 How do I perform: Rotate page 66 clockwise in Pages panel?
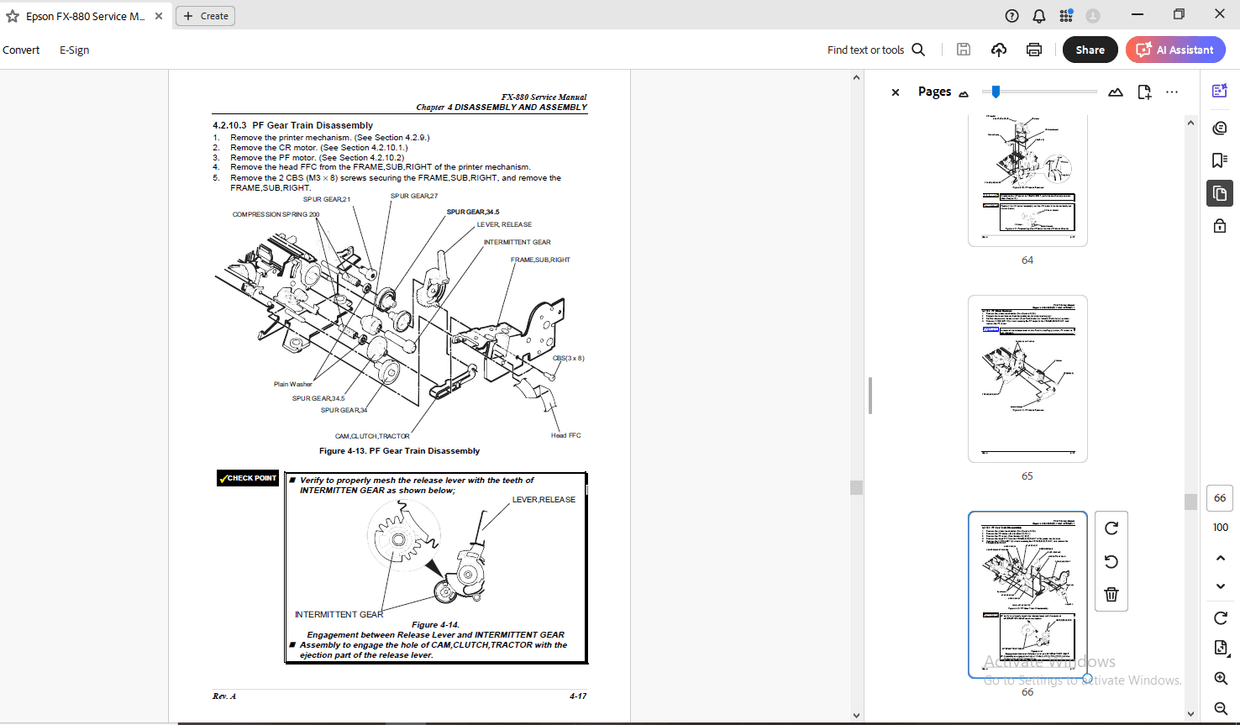pos(1111,528)
